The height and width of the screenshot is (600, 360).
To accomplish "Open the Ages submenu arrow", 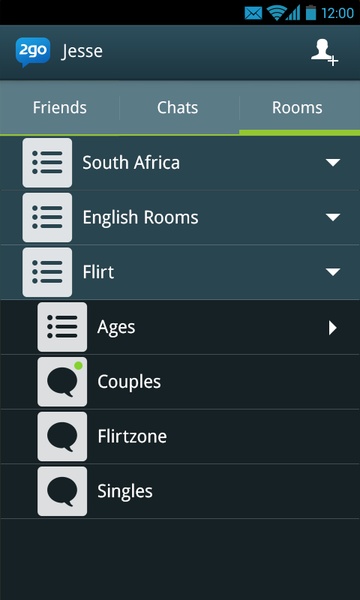I will [x=333, y=328].
